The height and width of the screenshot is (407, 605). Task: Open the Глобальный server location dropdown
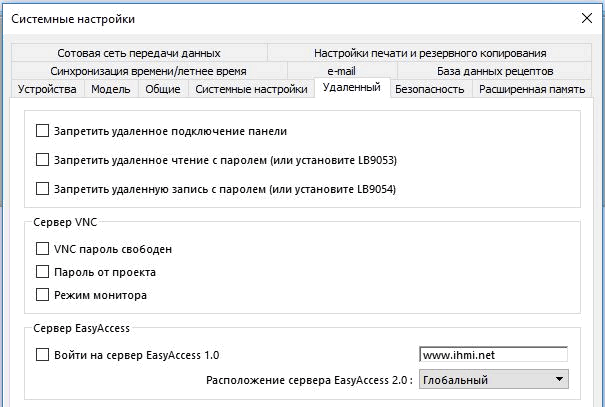pos(493,380)
